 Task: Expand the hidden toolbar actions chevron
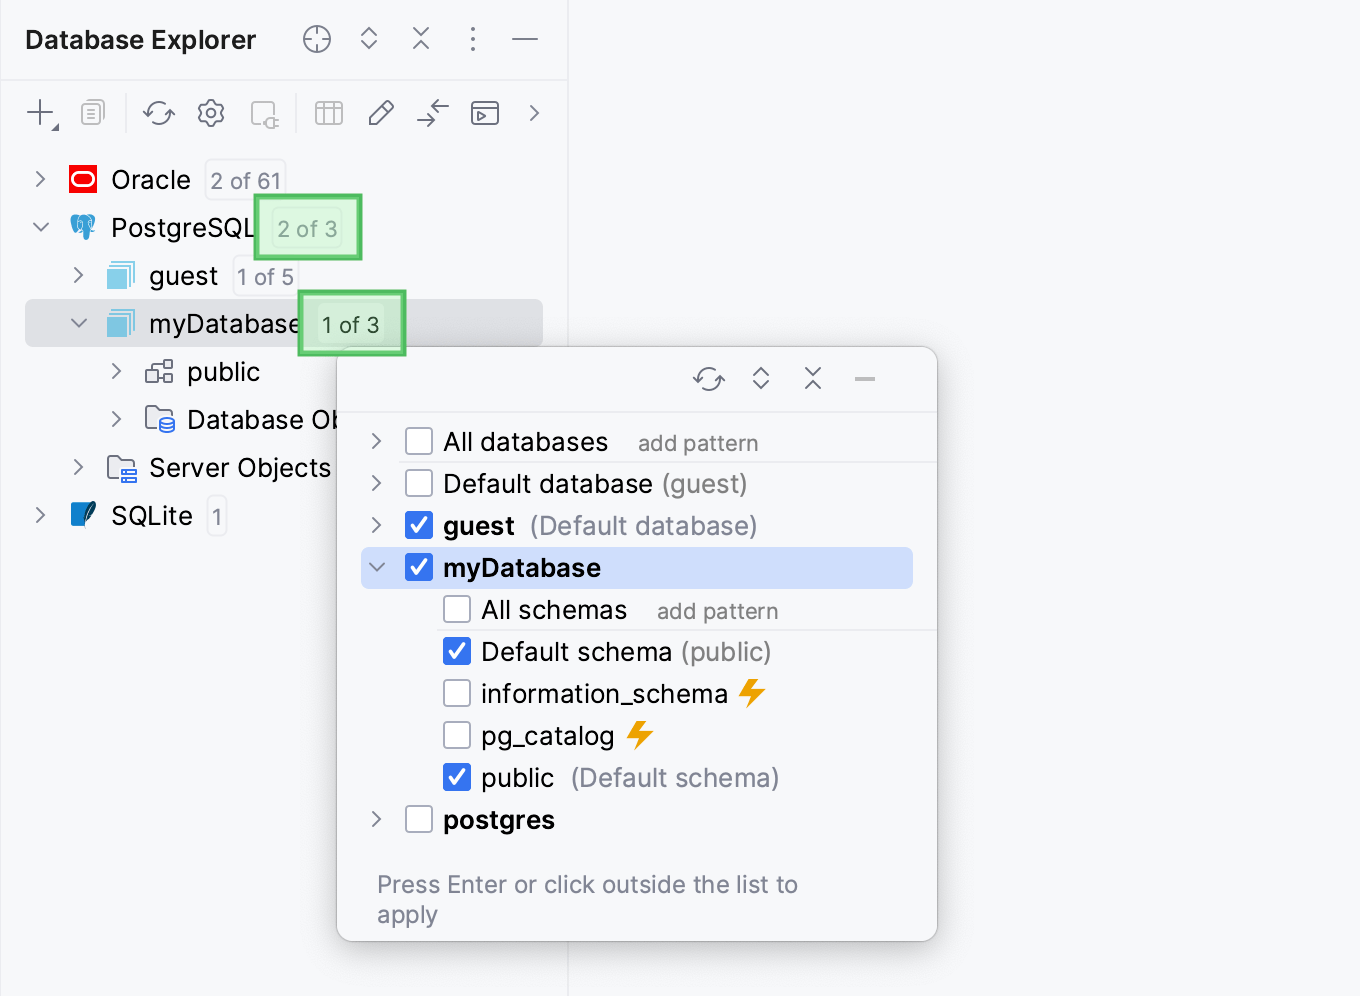coord(534,113)
